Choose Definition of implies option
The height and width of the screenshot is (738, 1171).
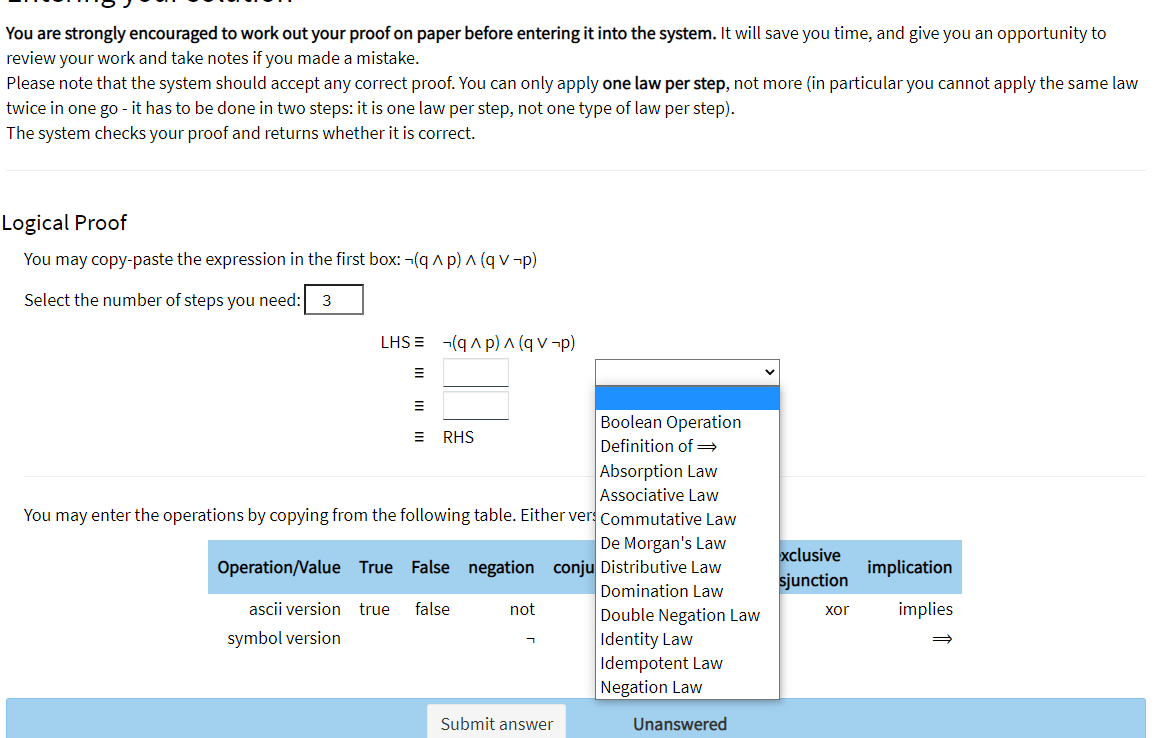click(687, 446)
